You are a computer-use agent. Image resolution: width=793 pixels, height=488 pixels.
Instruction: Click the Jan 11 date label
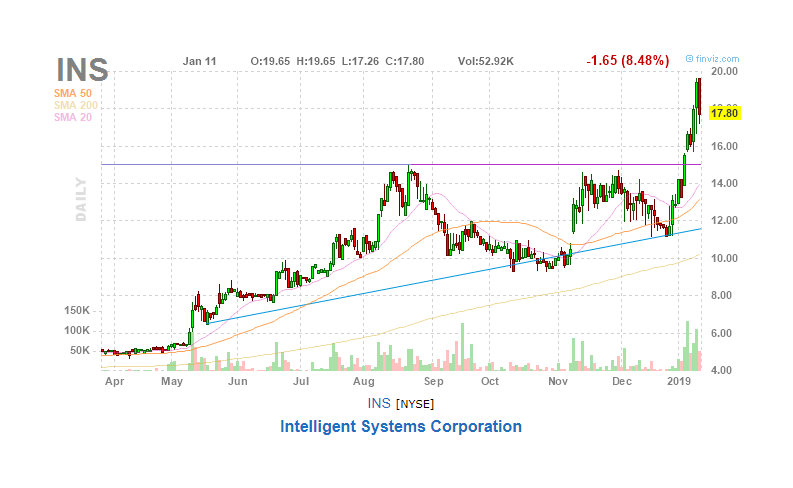click(x=199, y=61)
